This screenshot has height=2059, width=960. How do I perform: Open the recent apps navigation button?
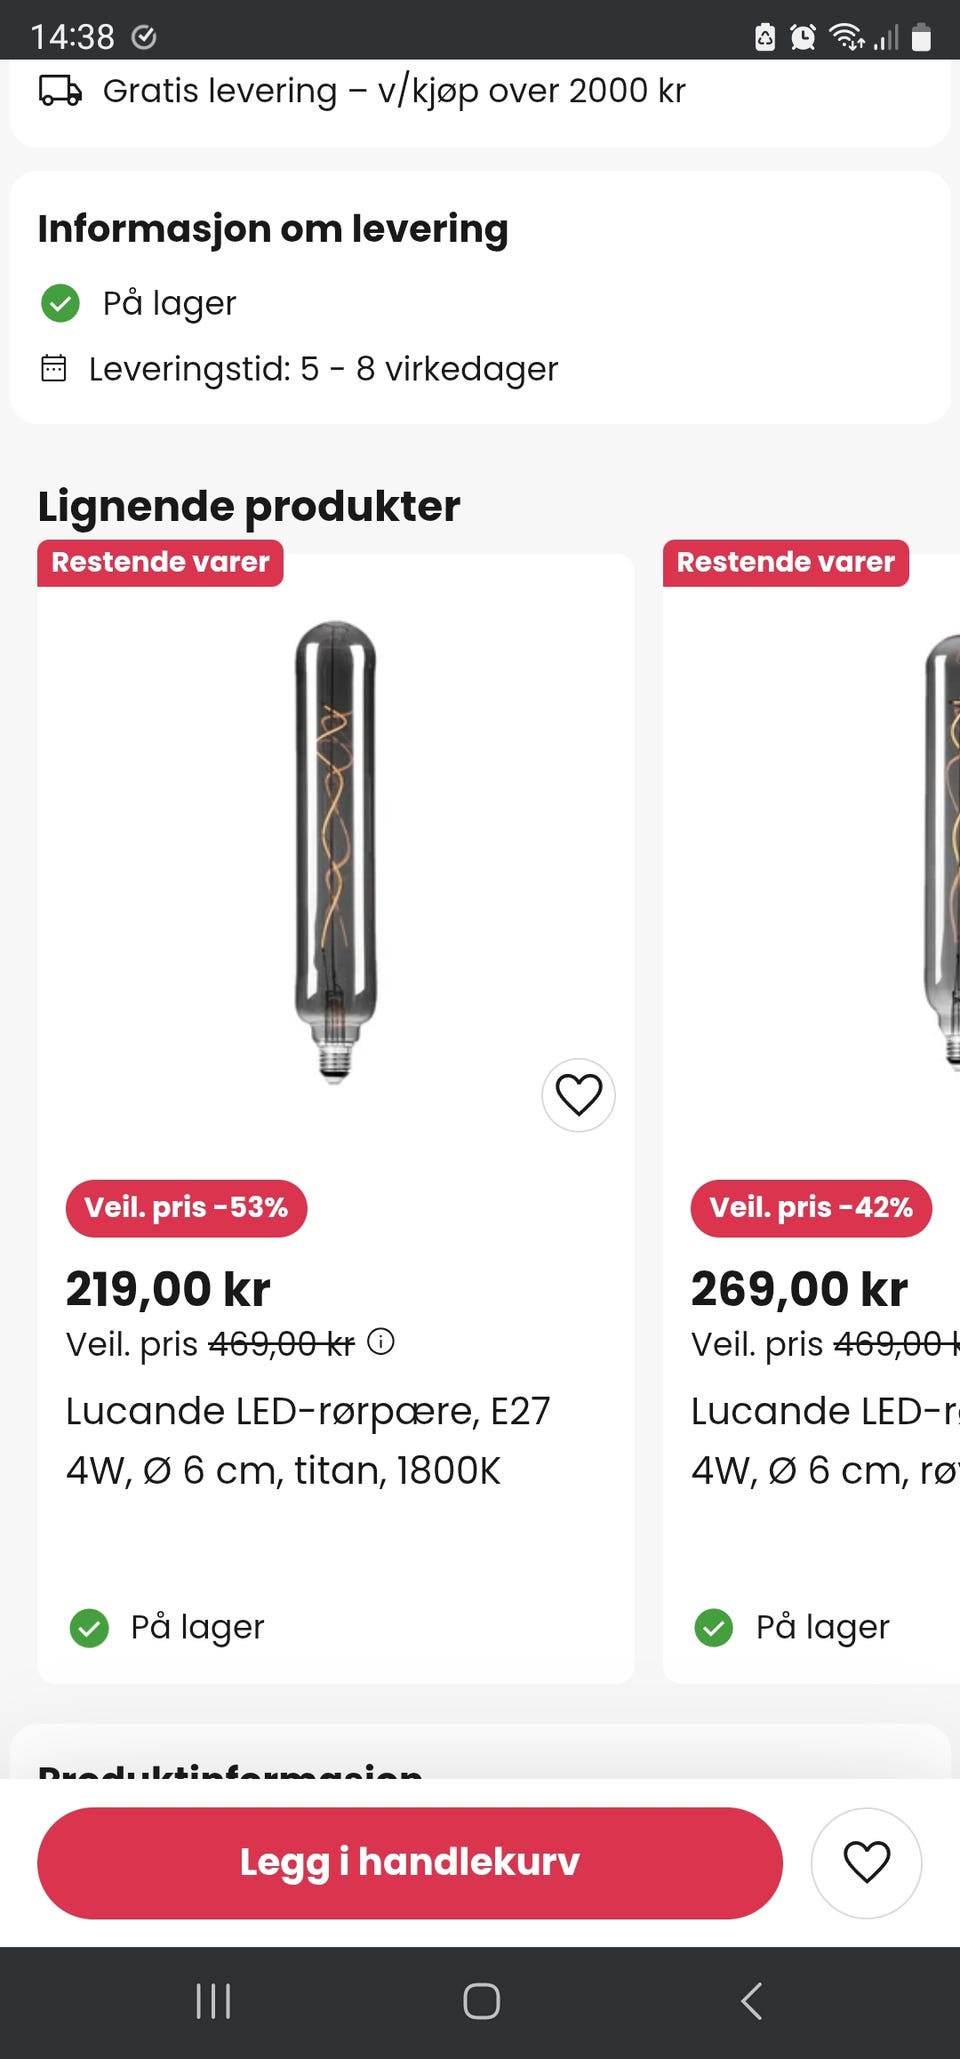[213, 2001]
